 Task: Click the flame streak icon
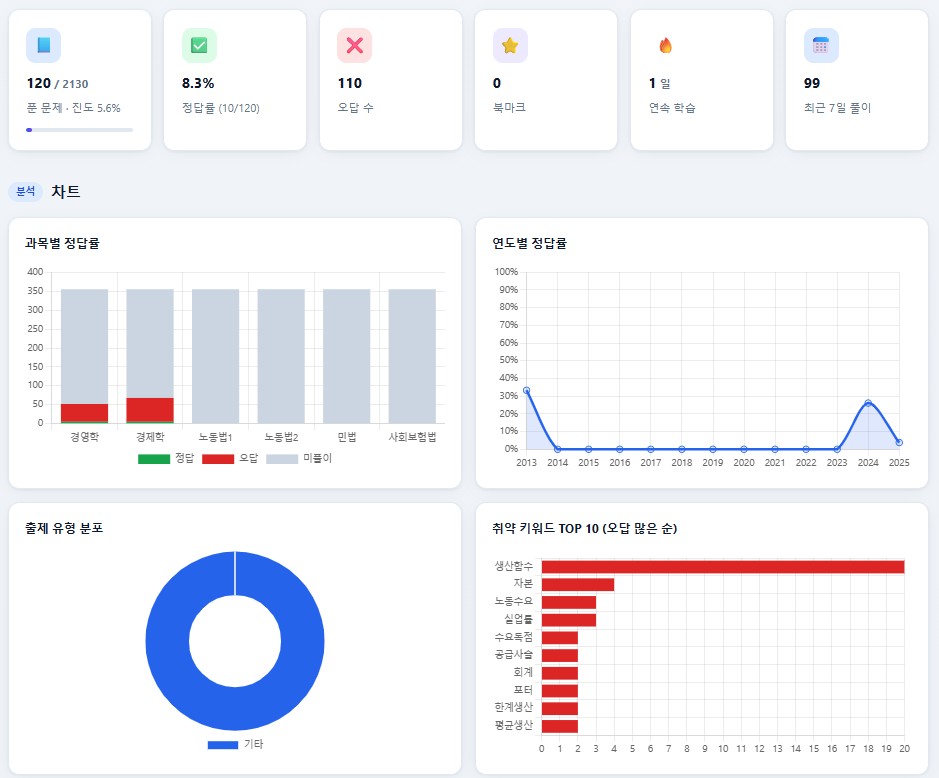(x=665, y=46)
